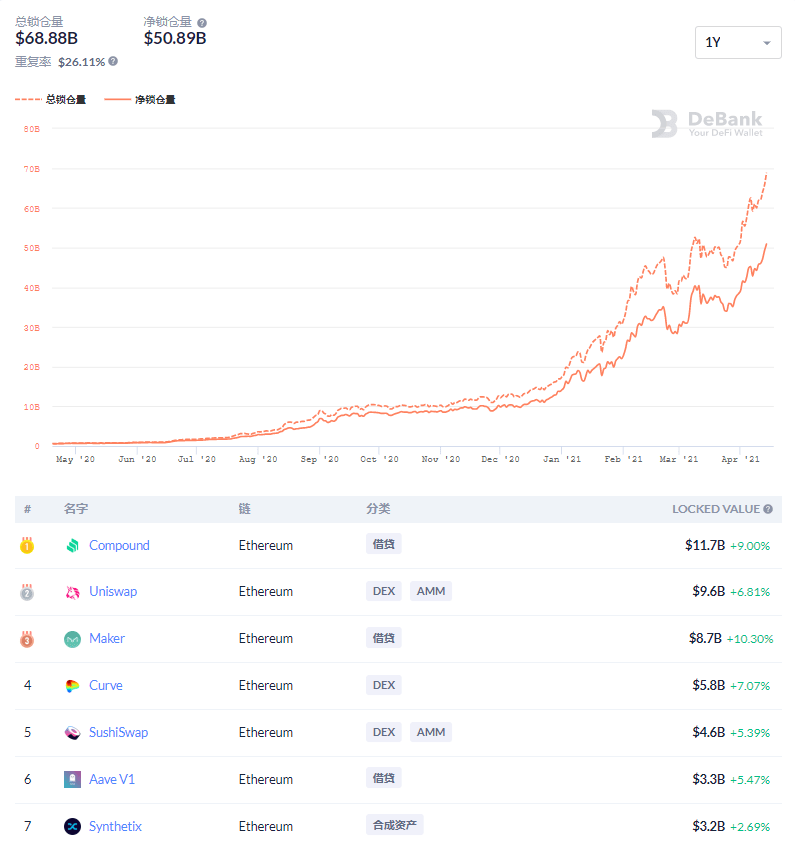
Task: Open the Maker project link
Action: click(107, 639)
